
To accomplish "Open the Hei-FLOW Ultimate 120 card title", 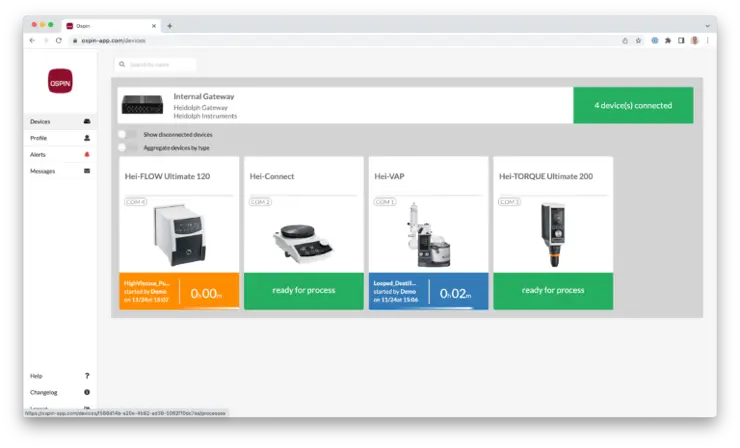I will [x=168, y=177].
